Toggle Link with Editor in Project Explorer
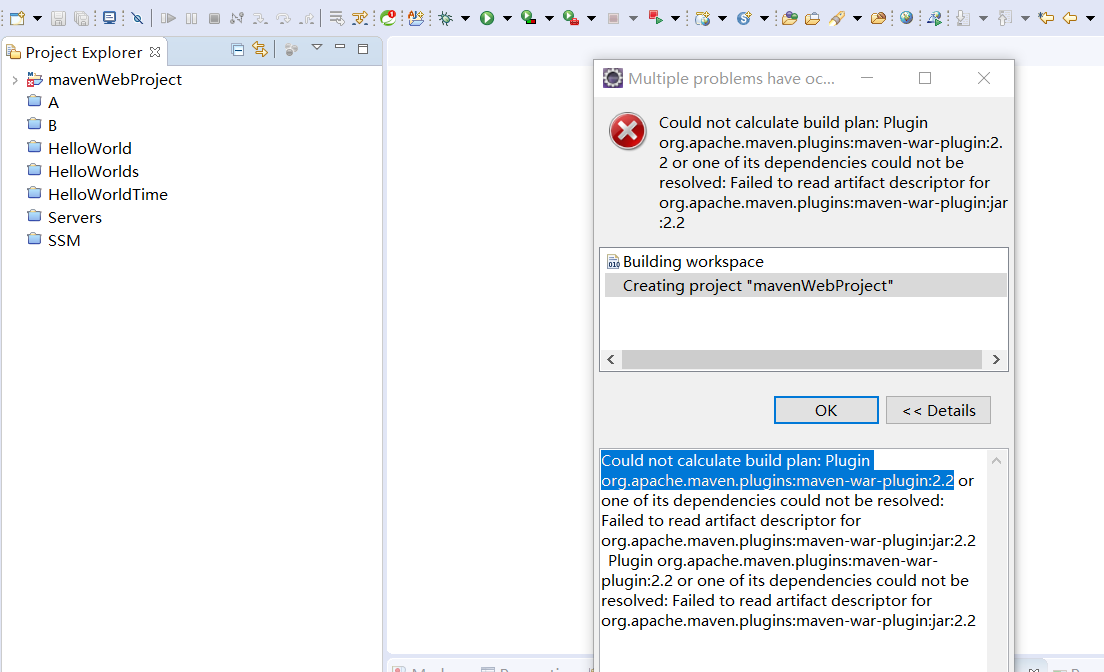This screenshot has height=672, width=1104. pos(260,49)
